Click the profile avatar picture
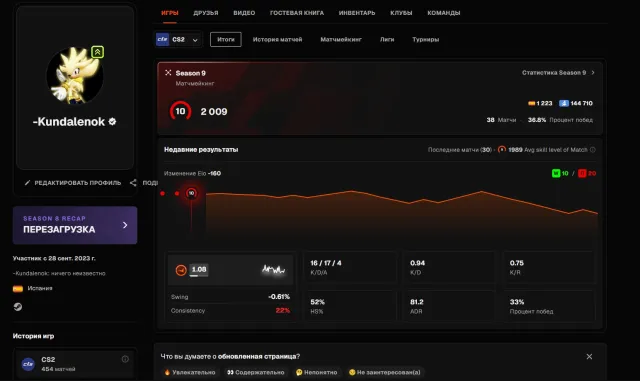 [x=74, y=75]
